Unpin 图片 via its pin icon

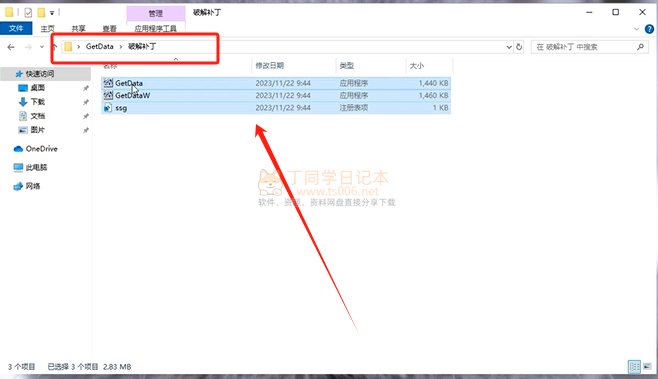(x=86, y=130)
